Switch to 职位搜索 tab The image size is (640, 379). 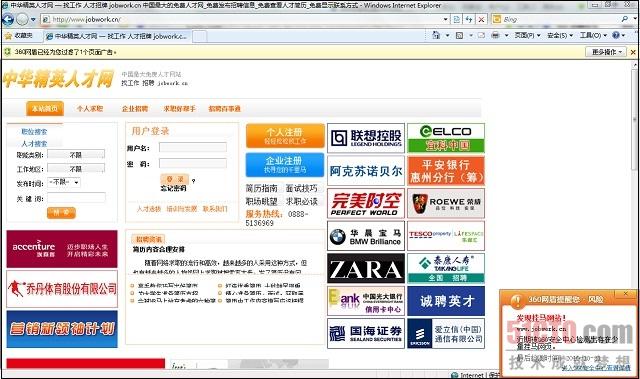(34, 131)
